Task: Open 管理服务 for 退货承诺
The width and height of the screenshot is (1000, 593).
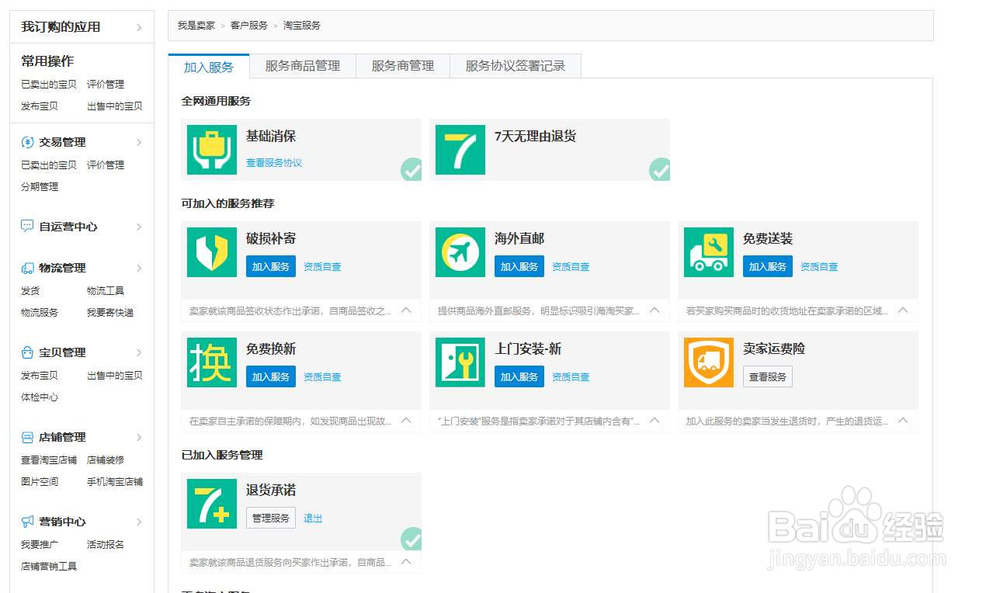Action: [270, 518]
